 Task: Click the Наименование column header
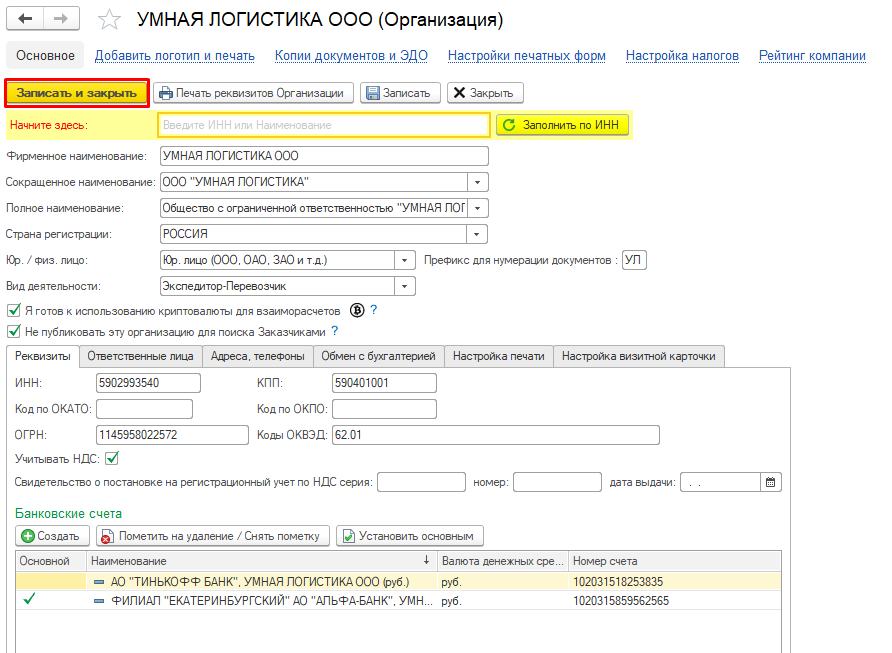(261, 561)
